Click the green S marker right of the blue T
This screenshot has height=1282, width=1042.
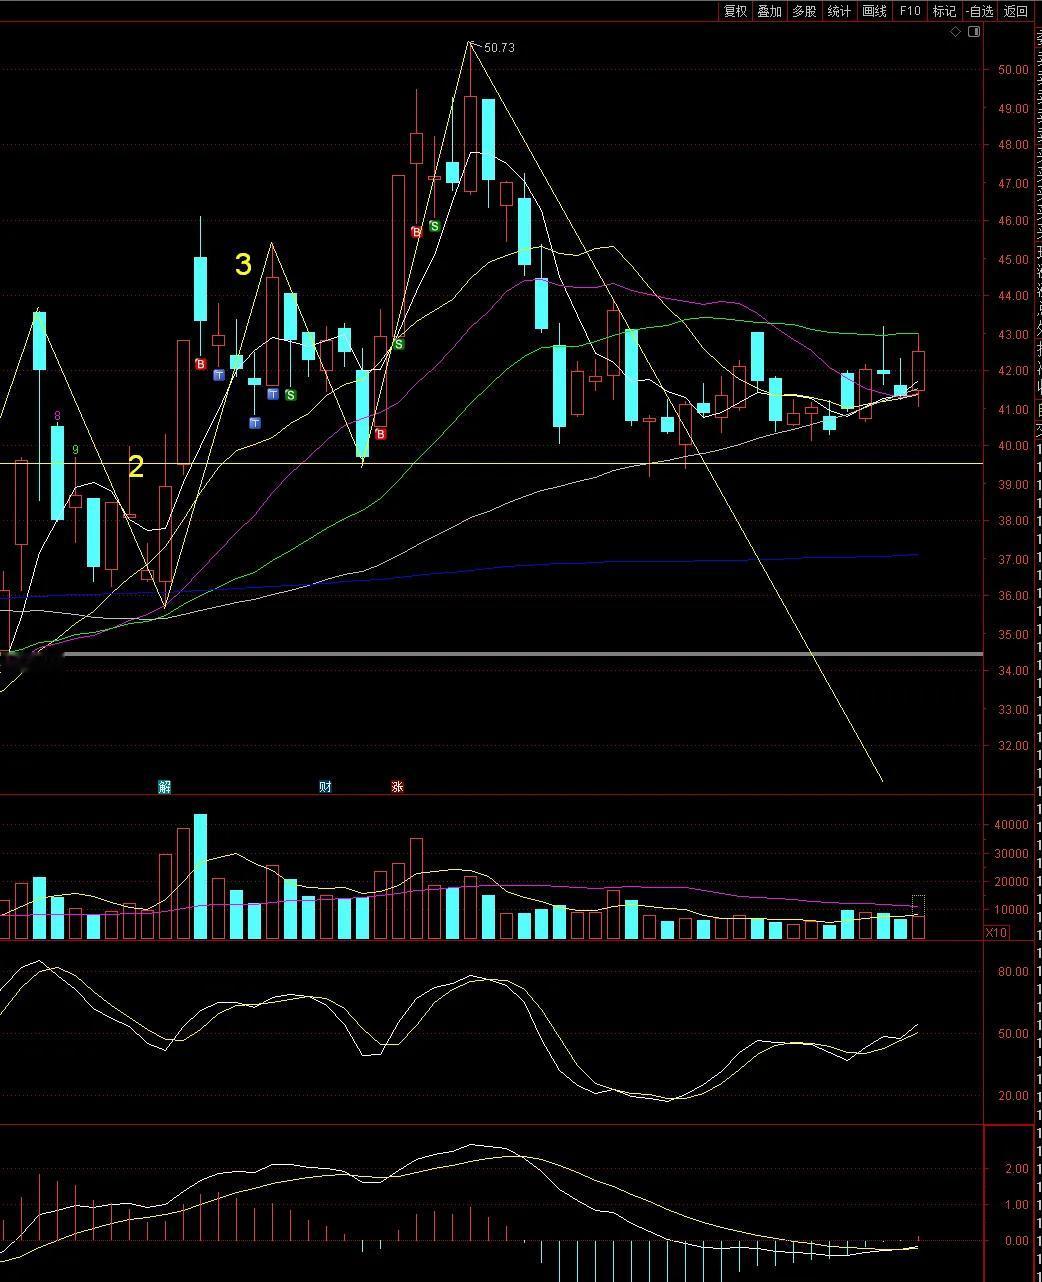[291, 395]
